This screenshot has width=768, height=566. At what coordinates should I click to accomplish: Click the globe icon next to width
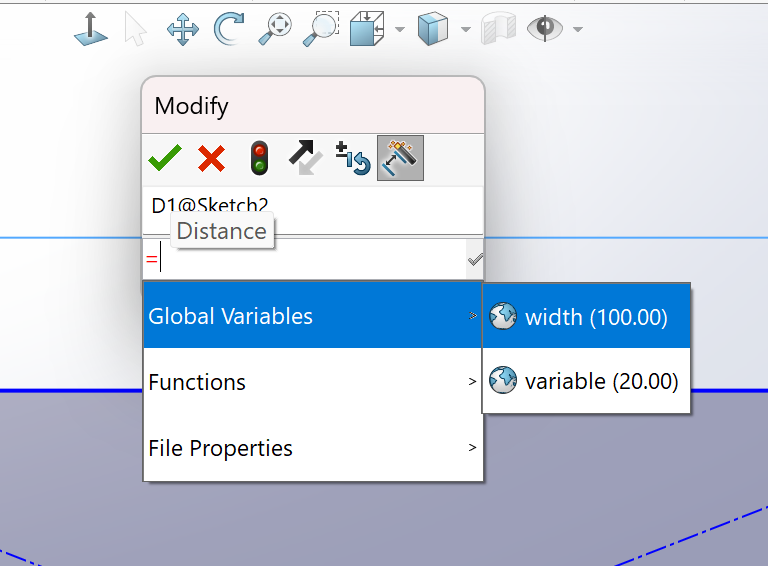pos(503,316)
